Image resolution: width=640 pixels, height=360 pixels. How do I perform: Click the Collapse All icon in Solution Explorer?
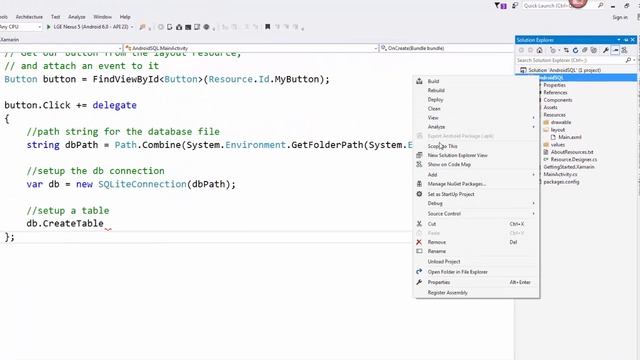584,50
